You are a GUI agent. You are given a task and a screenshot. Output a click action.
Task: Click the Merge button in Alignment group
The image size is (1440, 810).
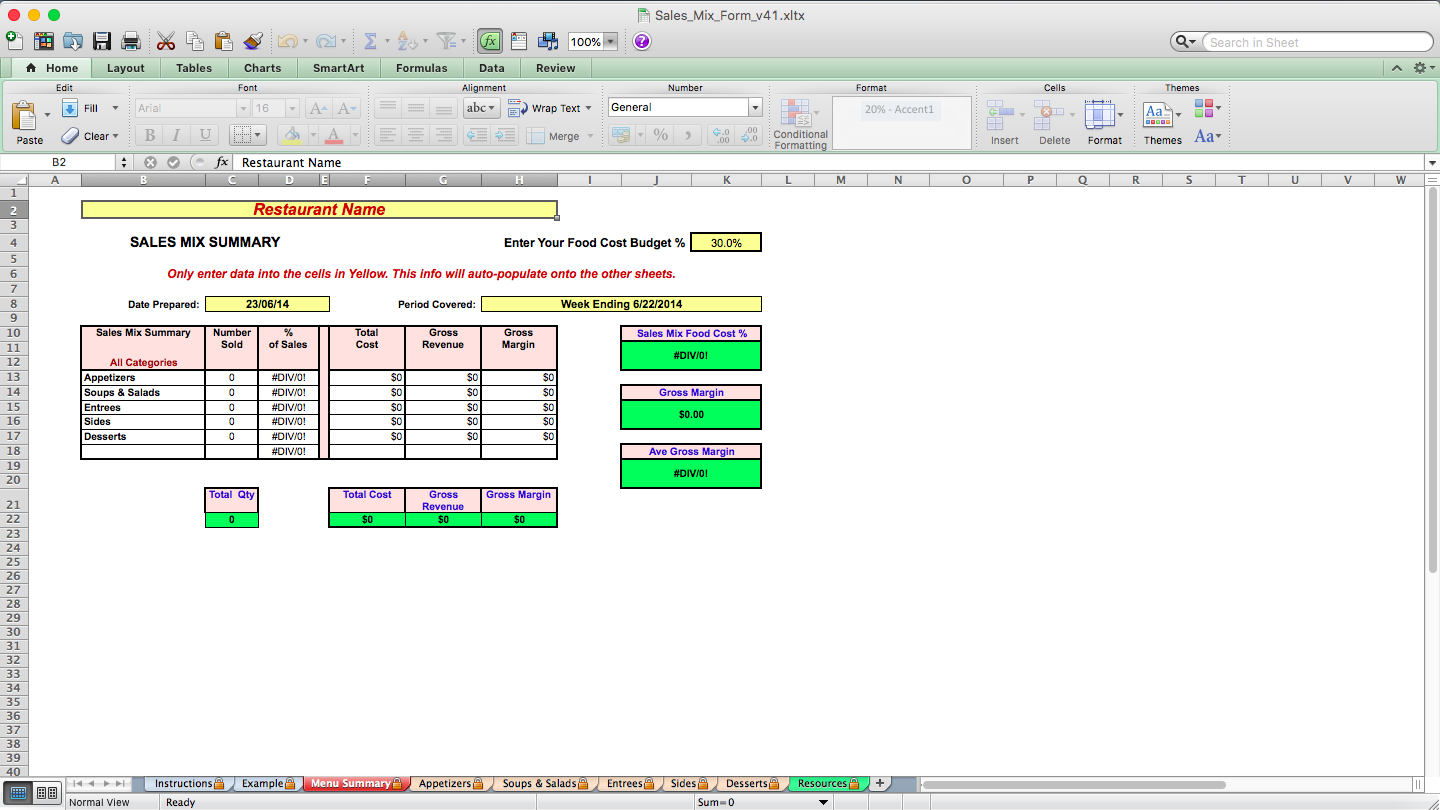point(553,136)
